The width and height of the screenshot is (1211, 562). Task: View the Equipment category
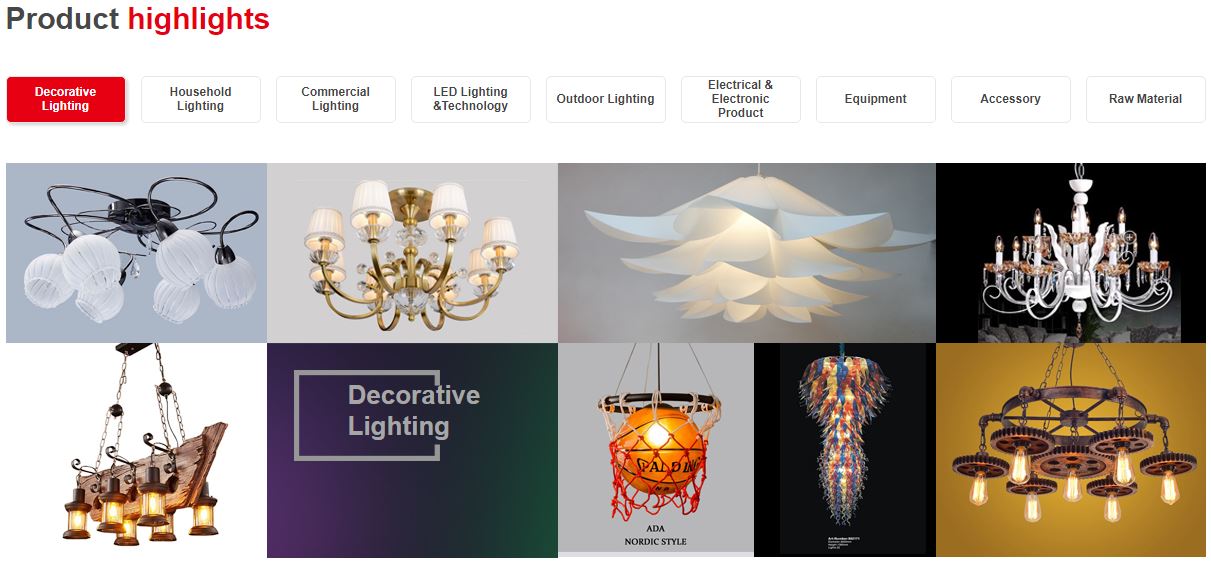(876, 99)
